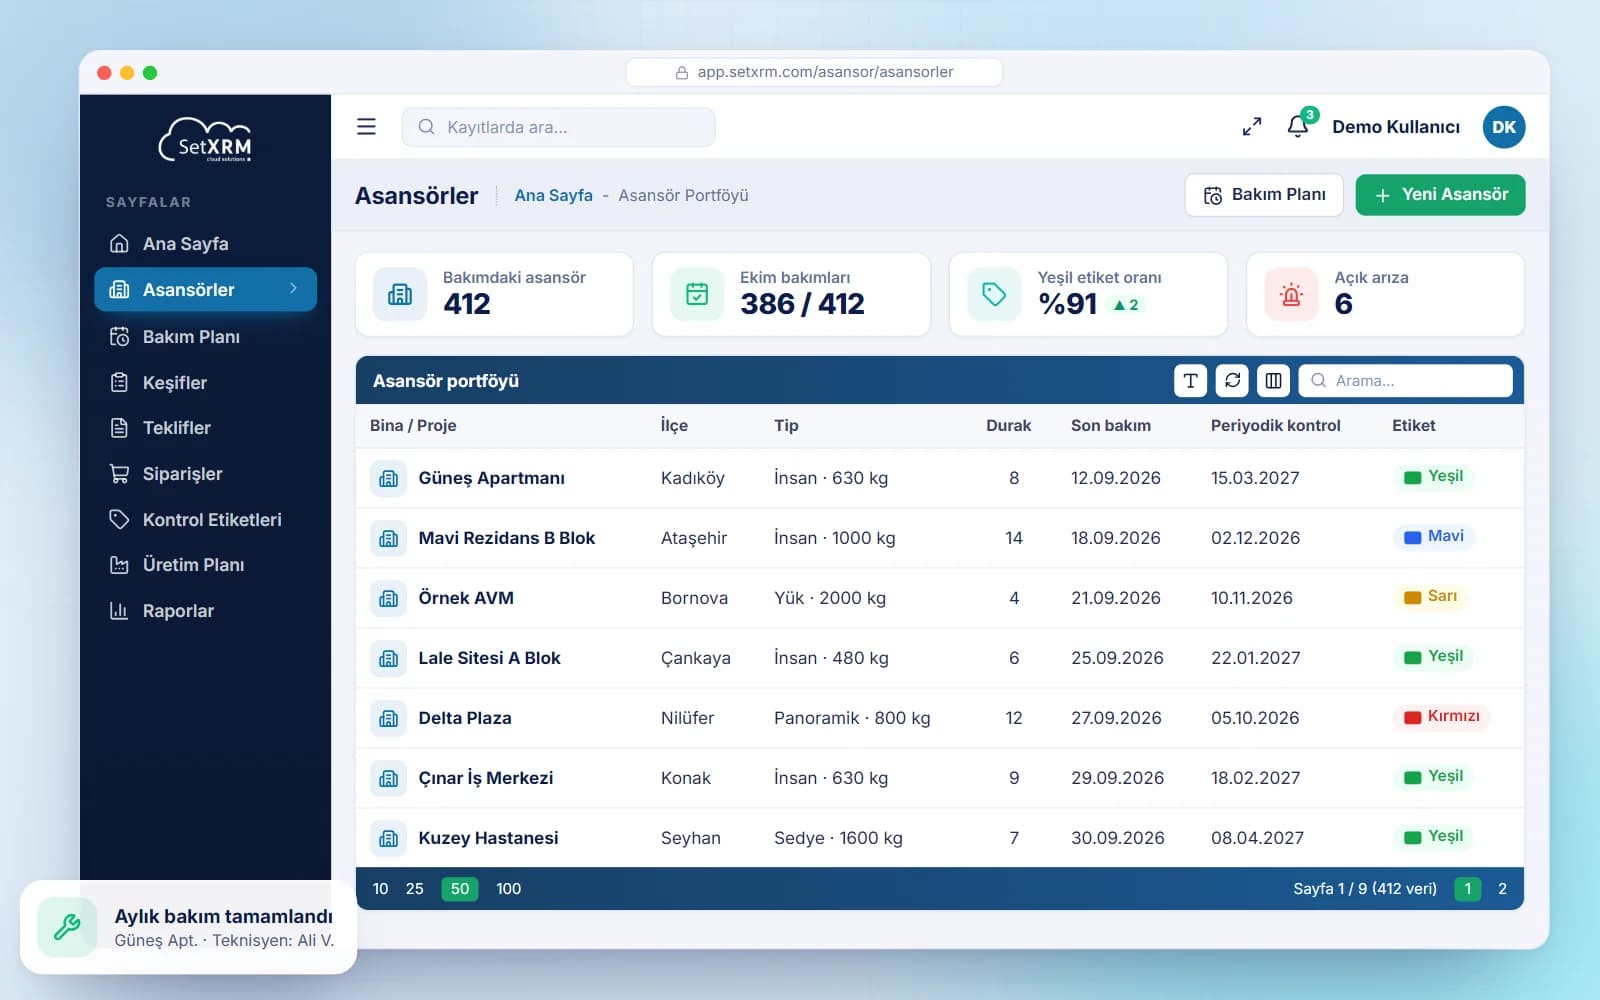
Task: Follow the Ana Sayfa breadcrumb link
Action: click(553, 196)
